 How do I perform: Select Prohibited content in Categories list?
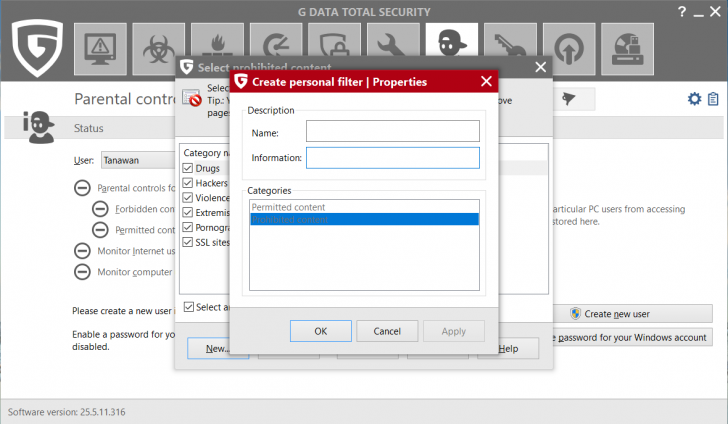(364, 219)
